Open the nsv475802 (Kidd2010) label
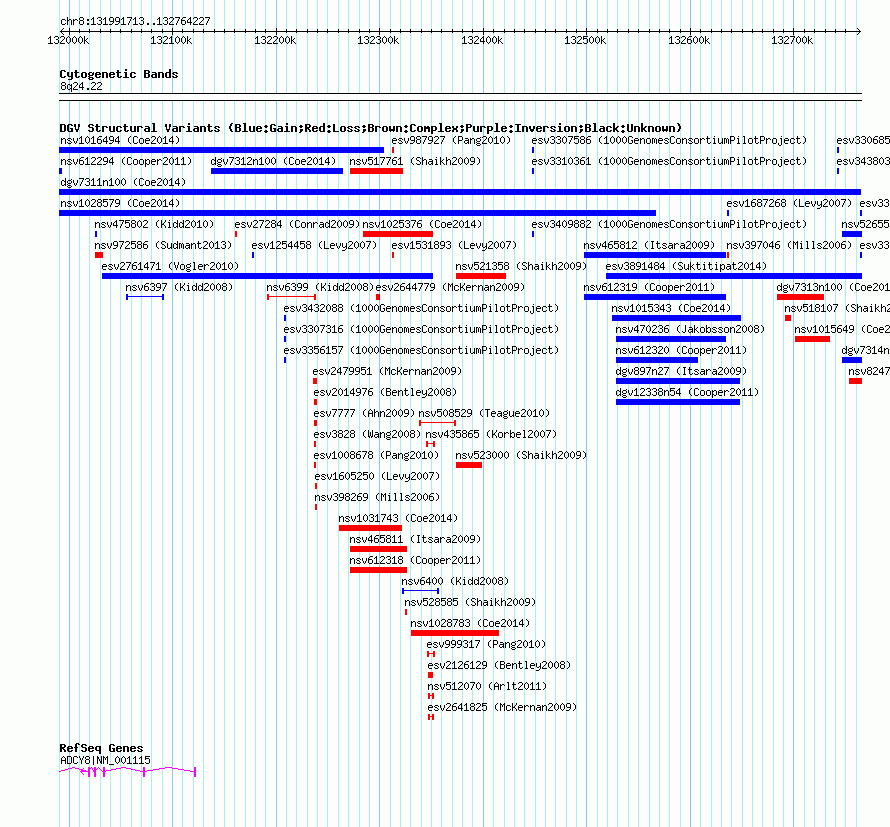The image size is (890, 827). (154, 224)
